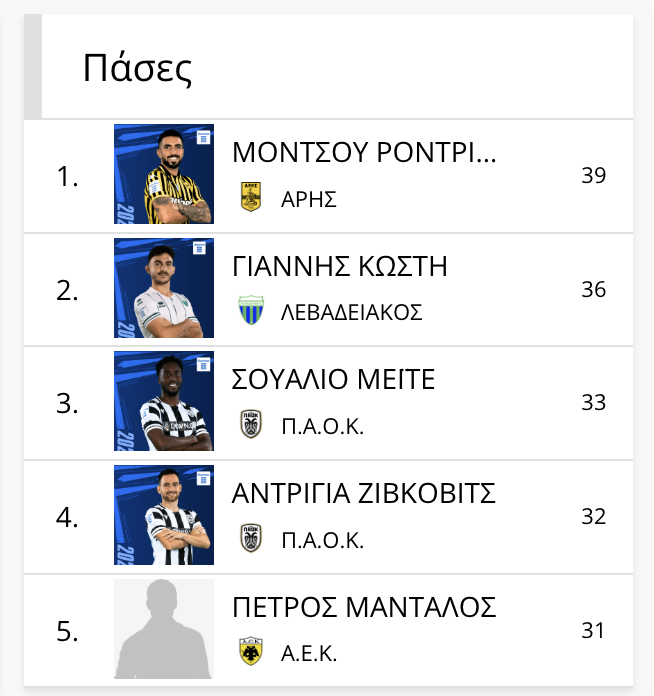Click the Levadiakos club crest icon
The image size is (654, 696).
250,311
